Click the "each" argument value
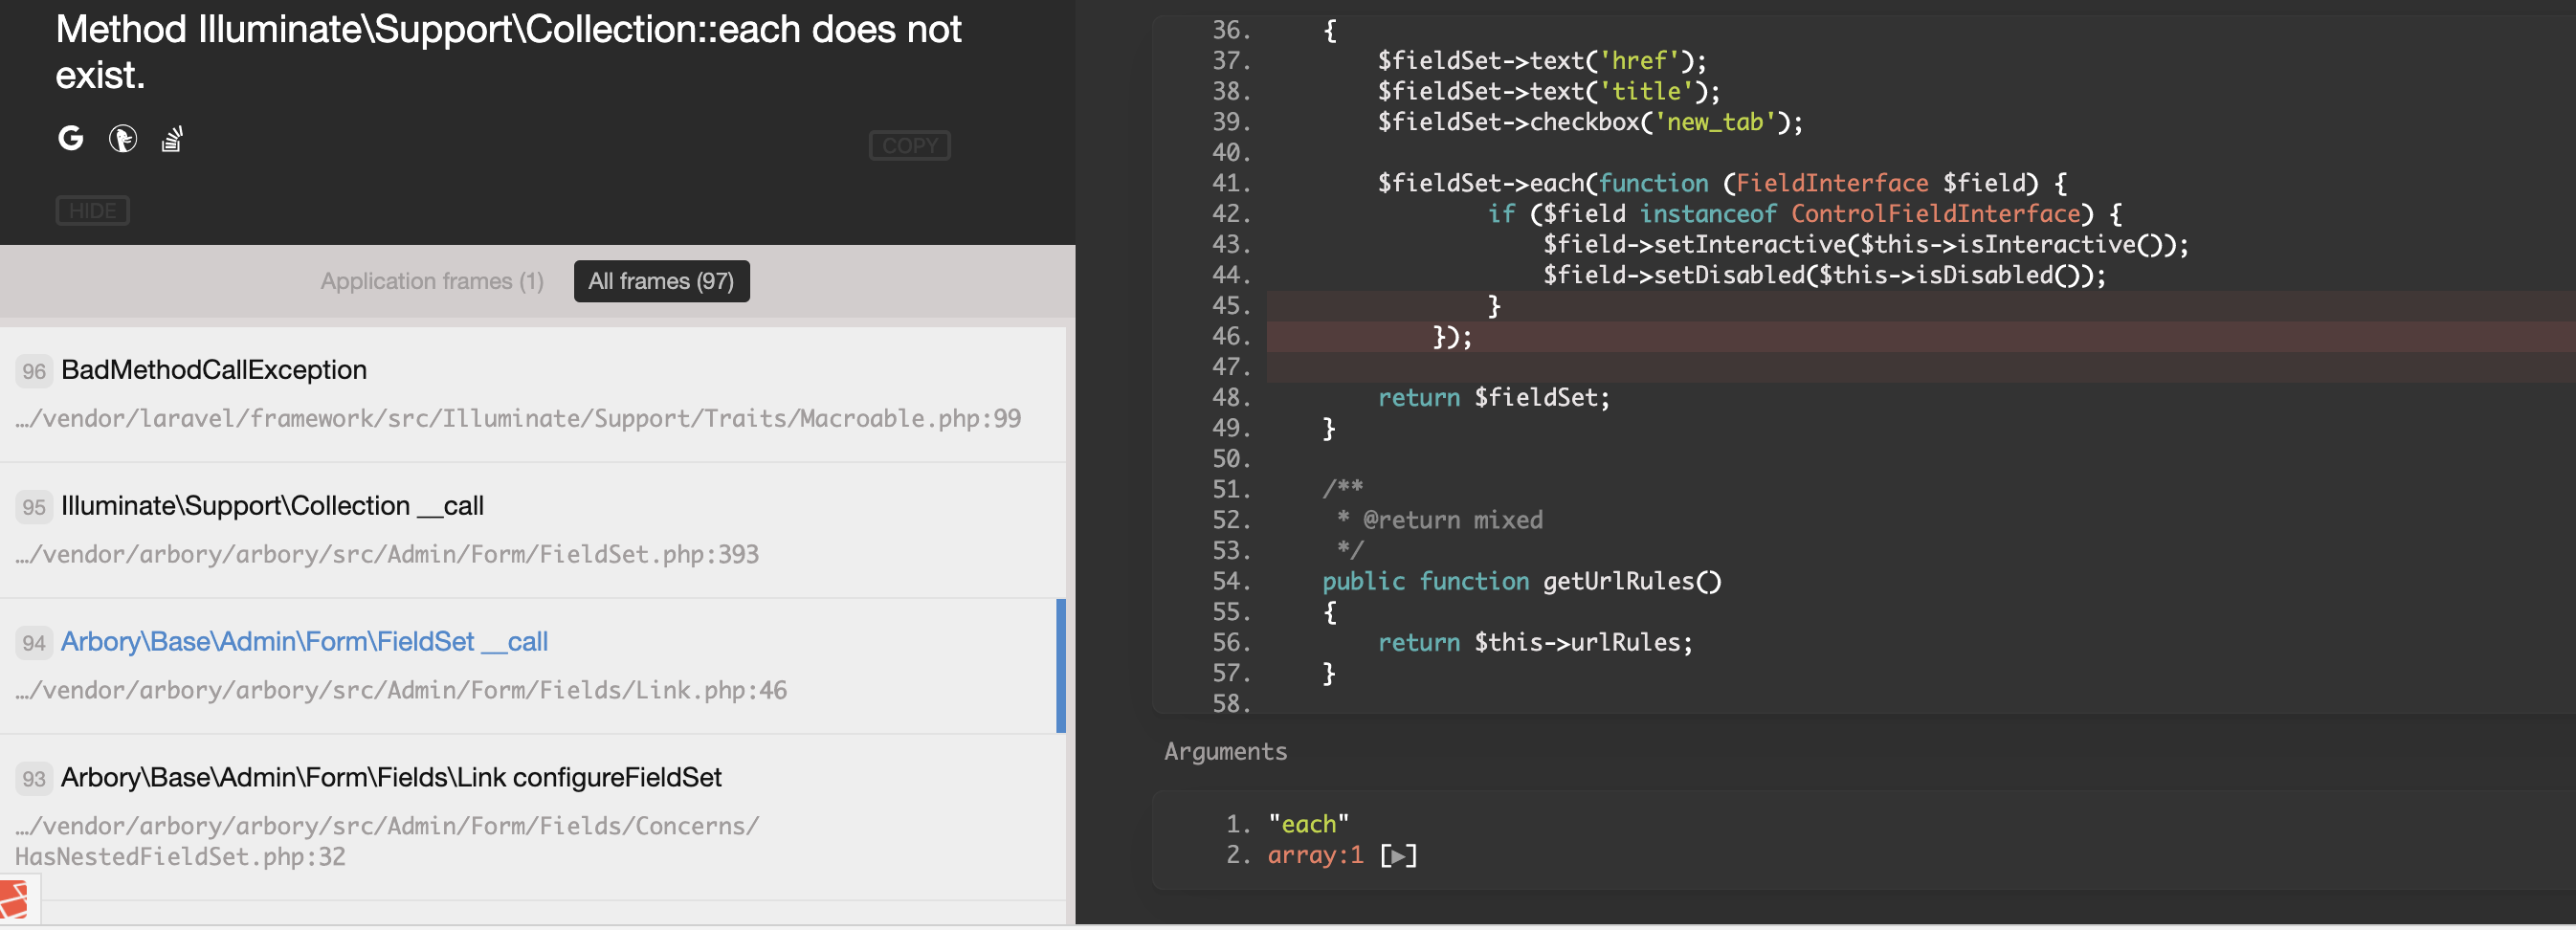Image resolution: width=2576 pixels, height=930 pixels. [1308, 824]
